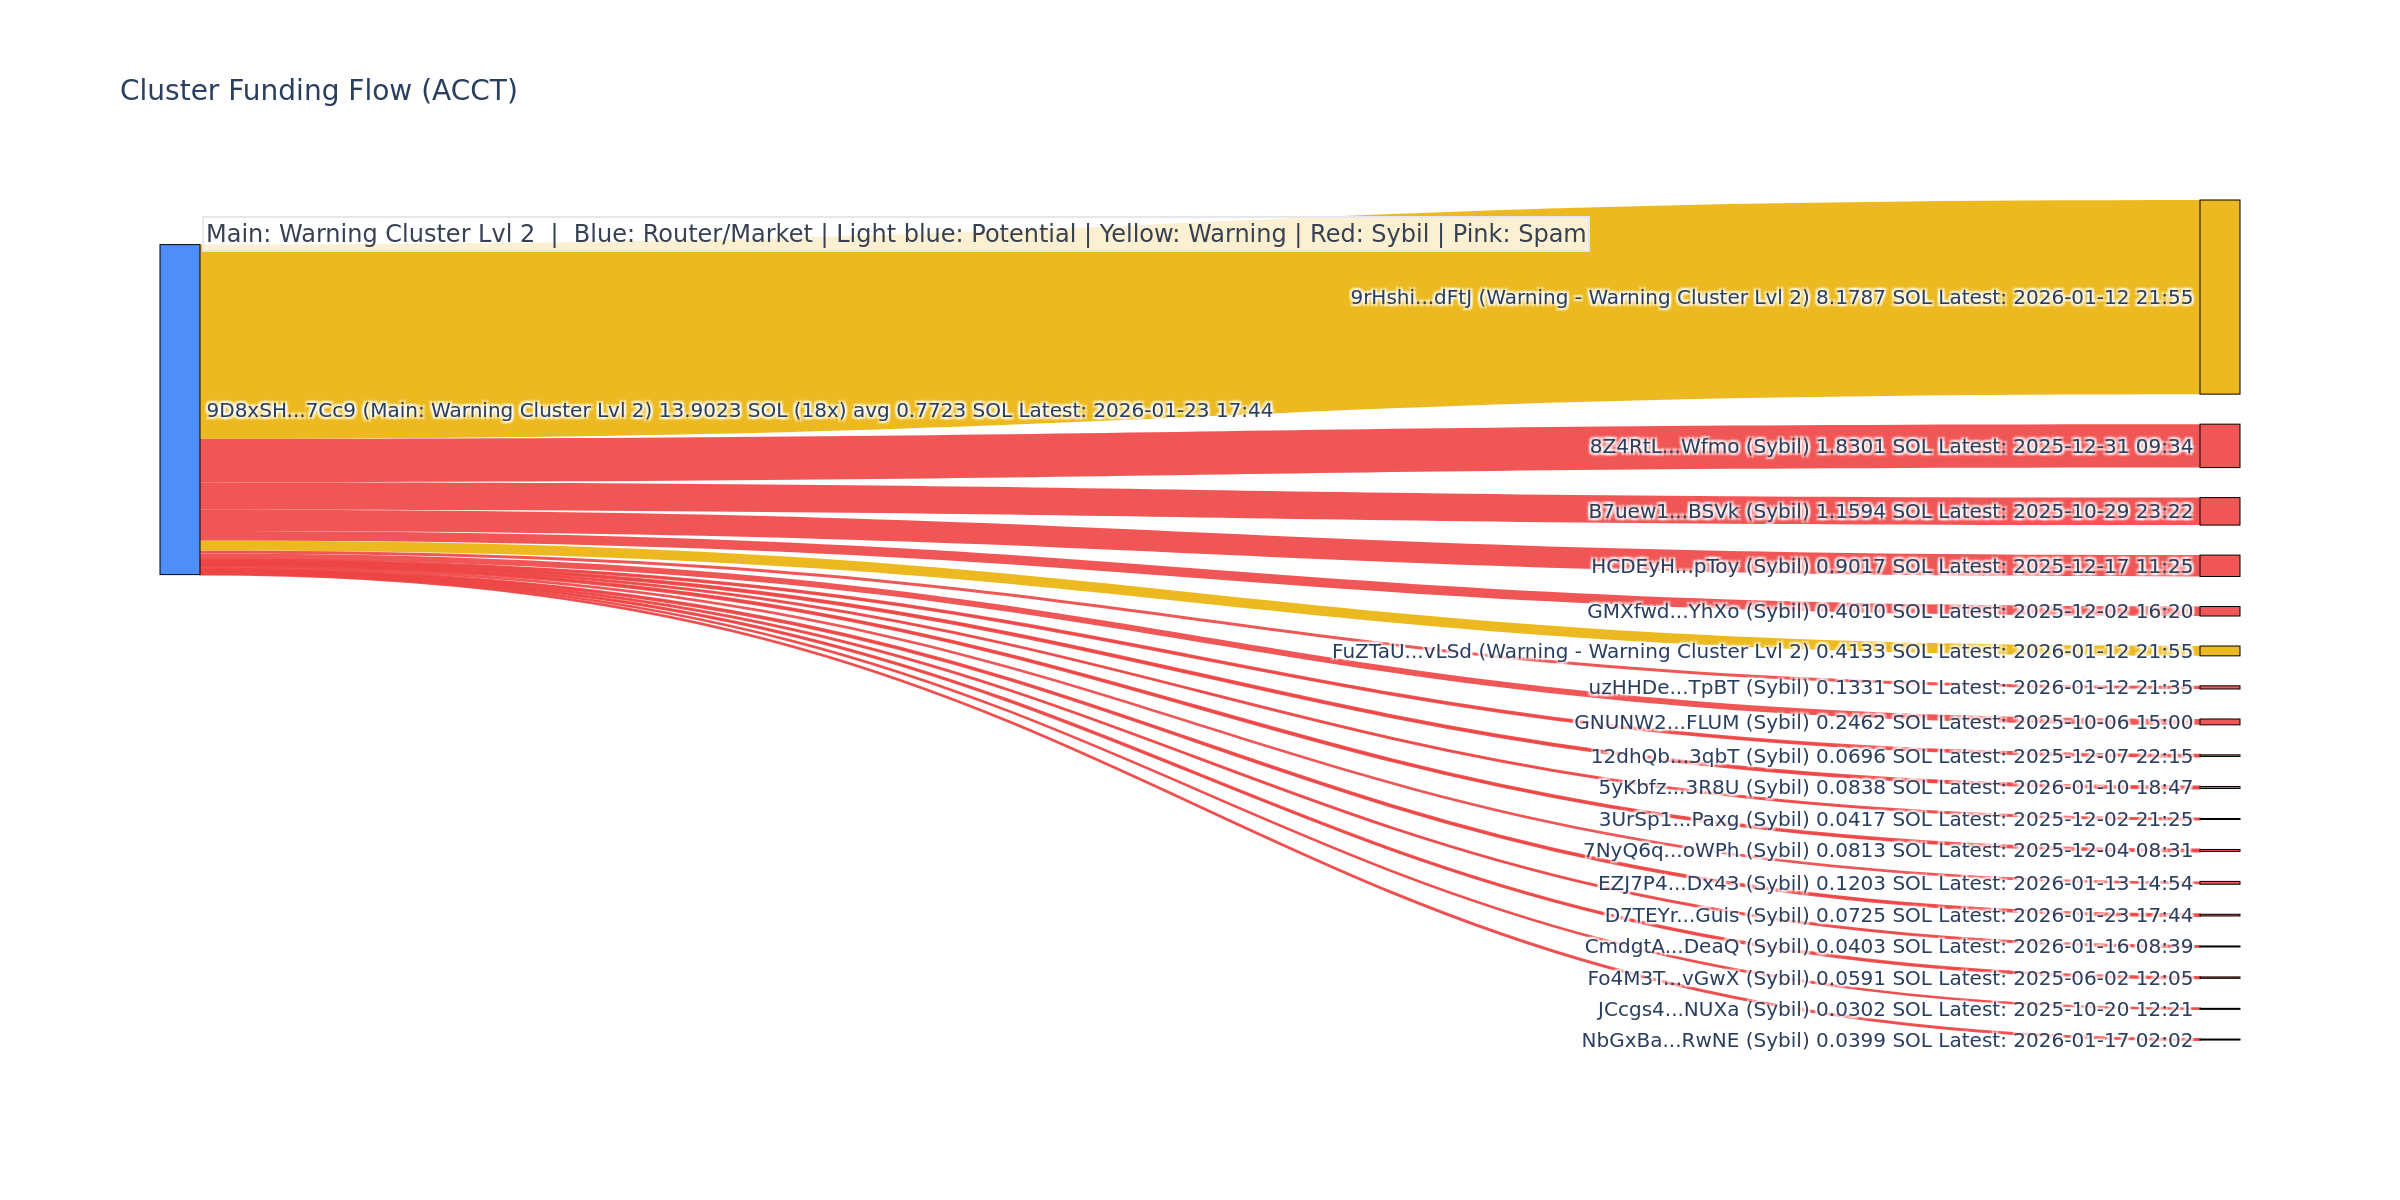
Task: Click the Fo4M3T...vGwX Sybil label
Action: (x=1890, y=979)
